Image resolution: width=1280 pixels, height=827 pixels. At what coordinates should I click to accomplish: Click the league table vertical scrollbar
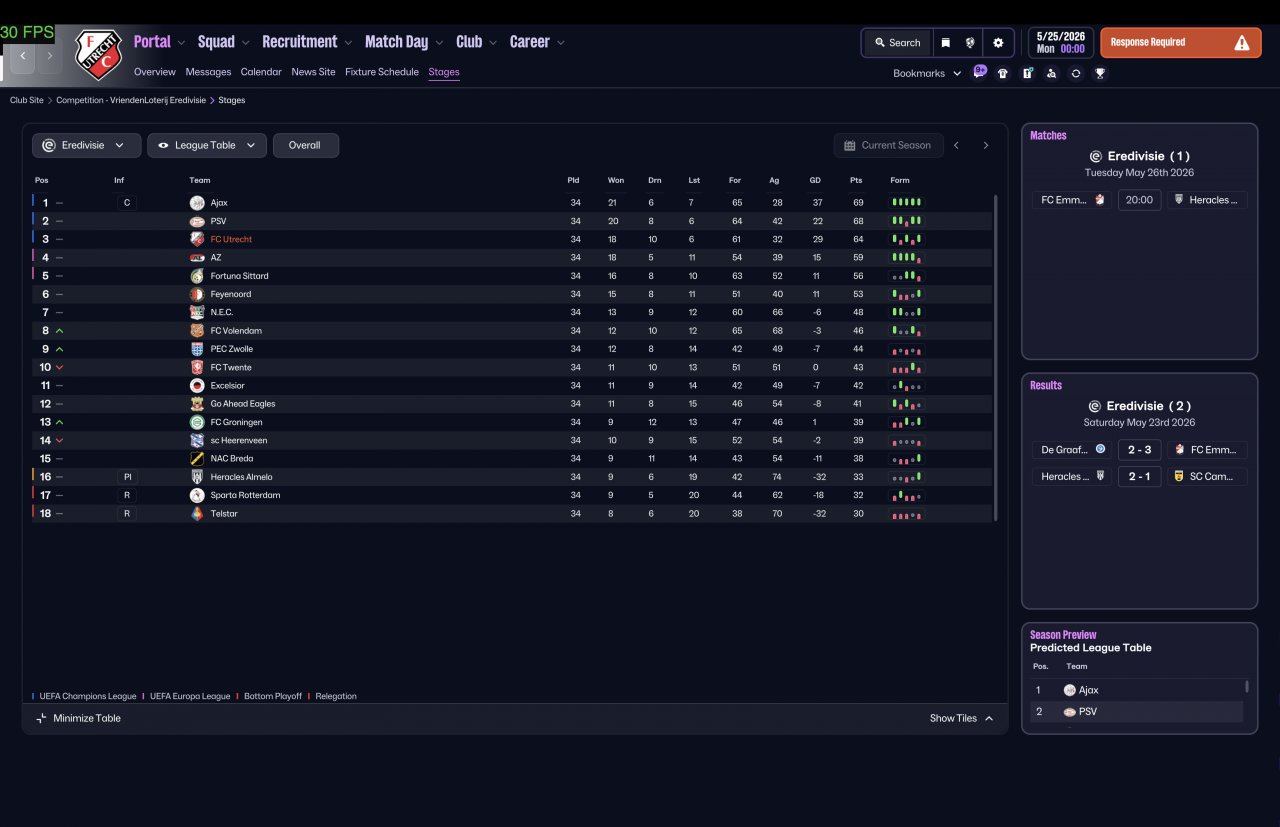996,357
